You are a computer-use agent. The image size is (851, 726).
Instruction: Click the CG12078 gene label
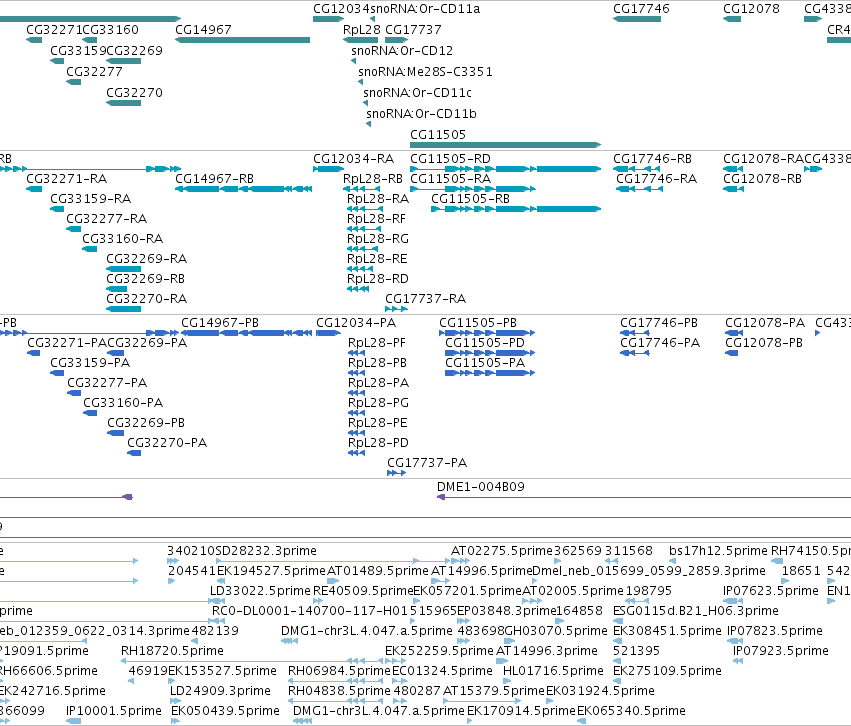(x=751, y=9)
